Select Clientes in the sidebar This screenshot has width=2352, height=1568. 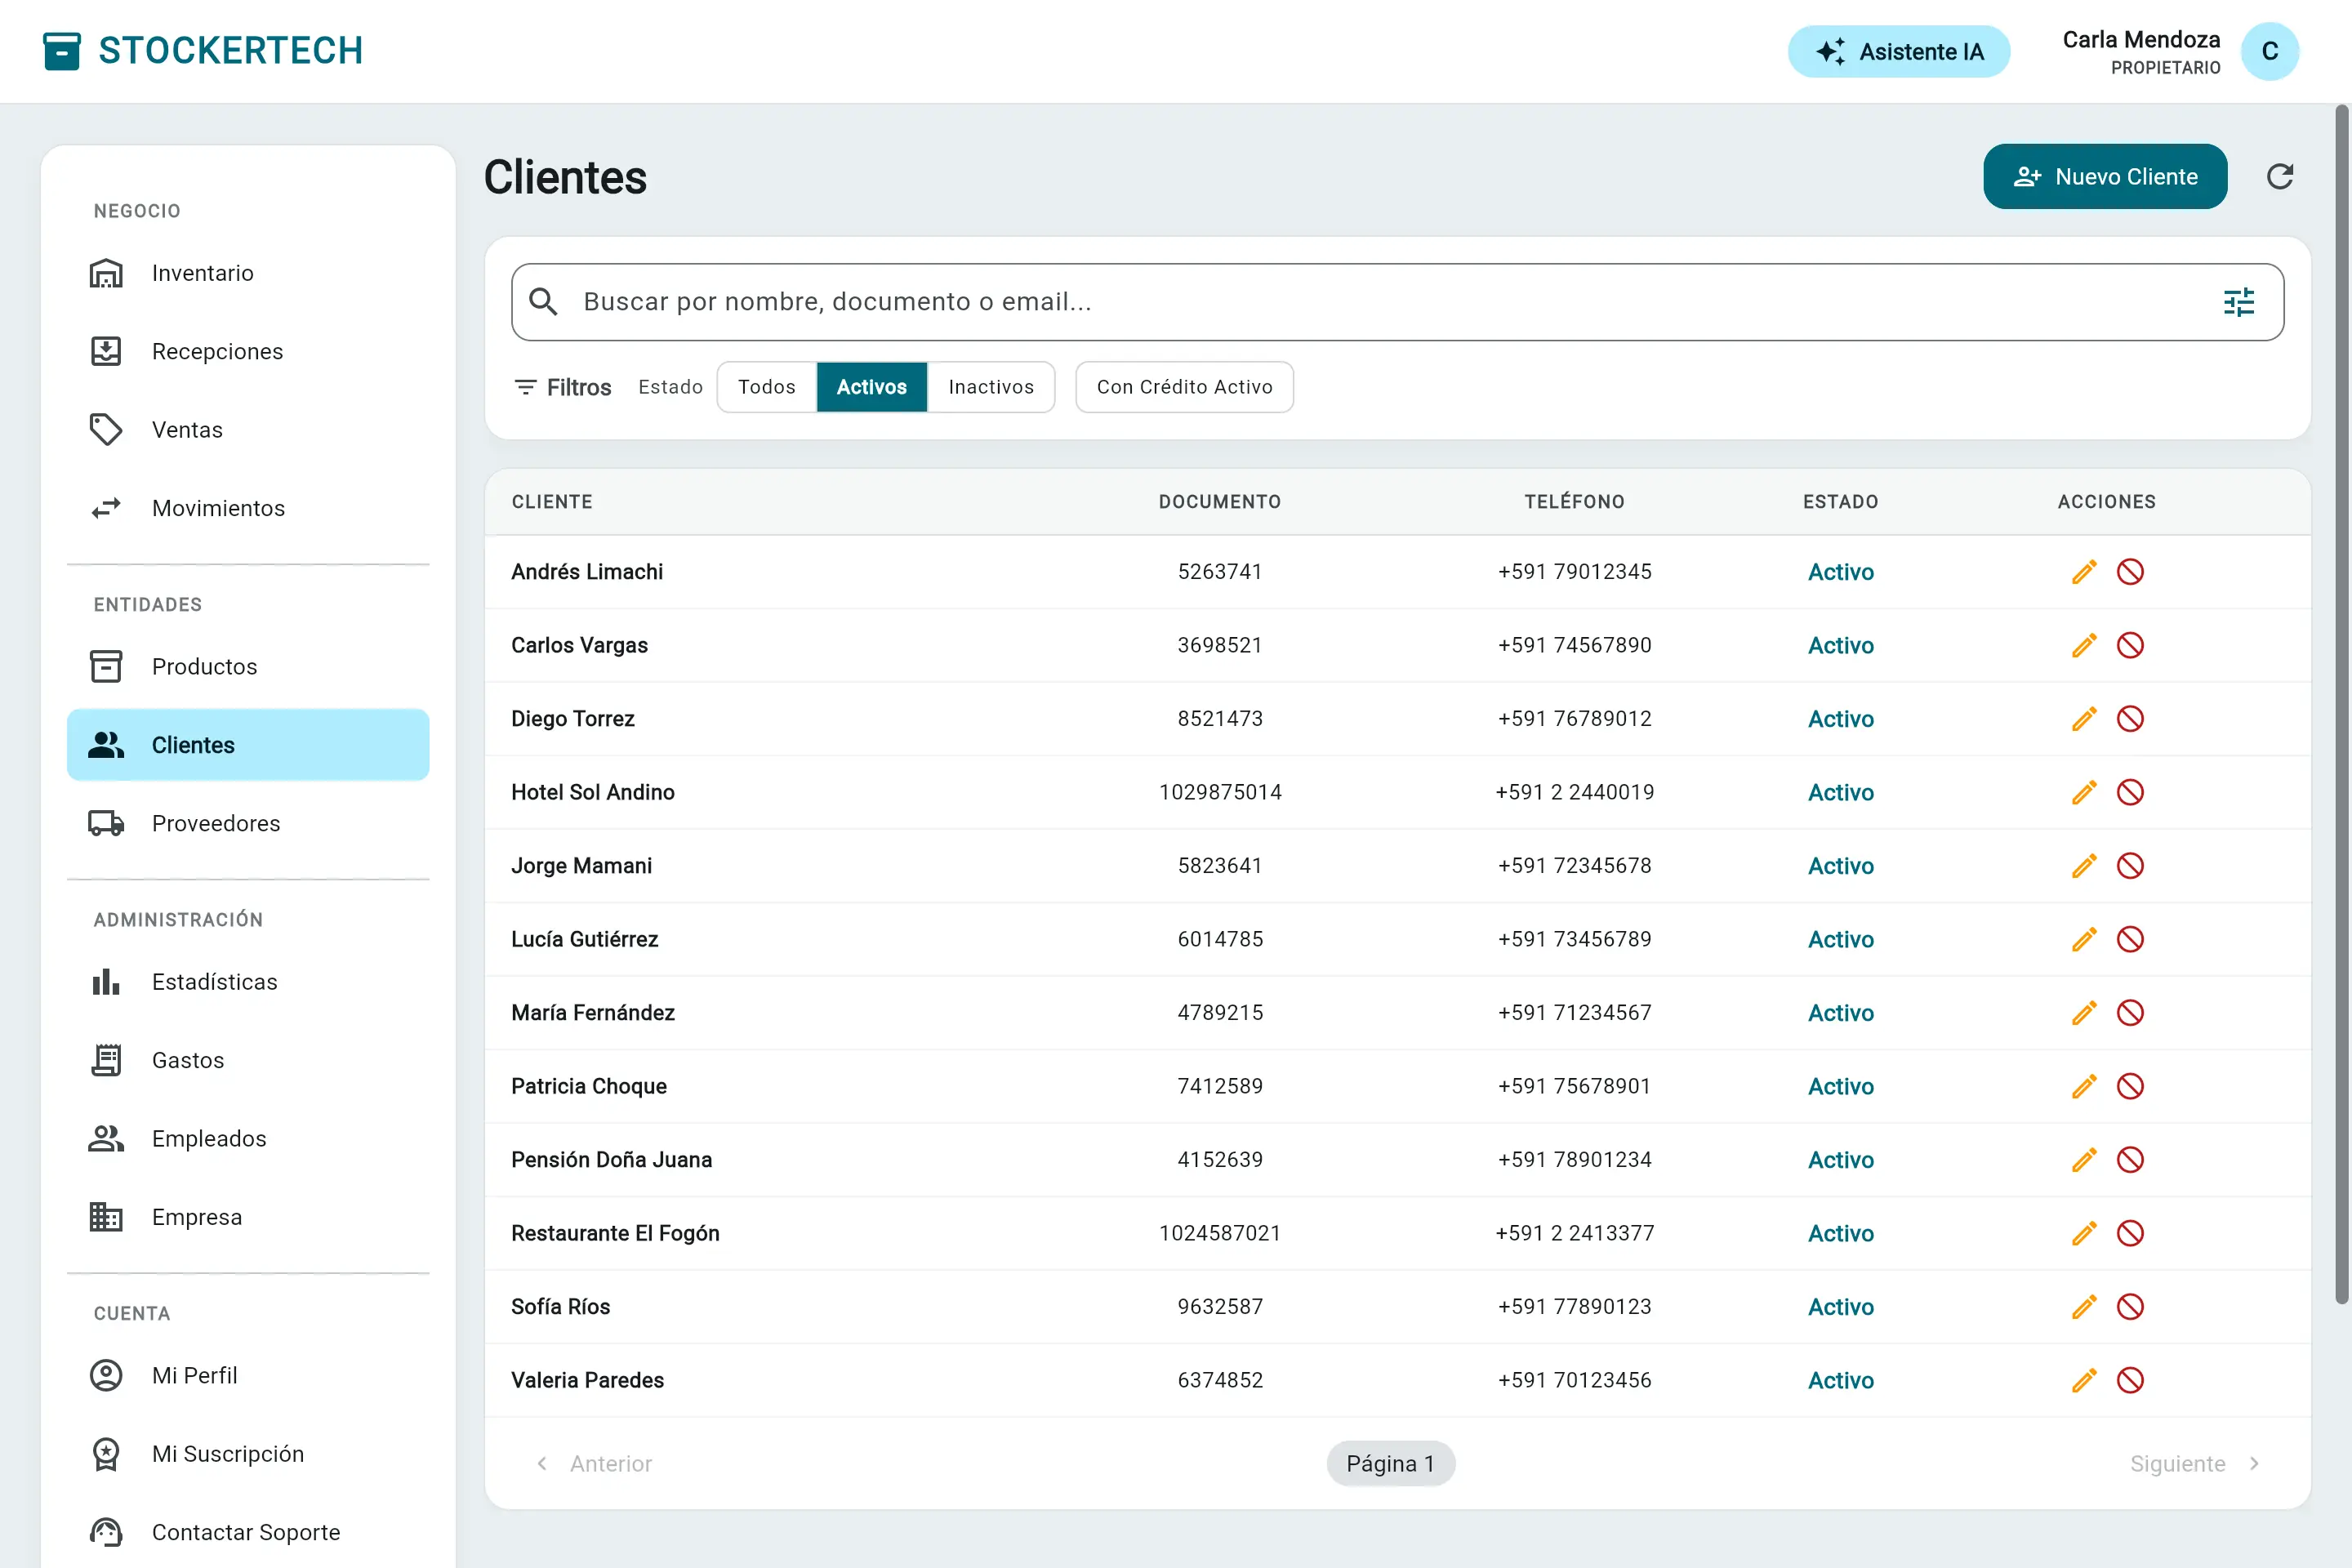[x=248, y=745]
